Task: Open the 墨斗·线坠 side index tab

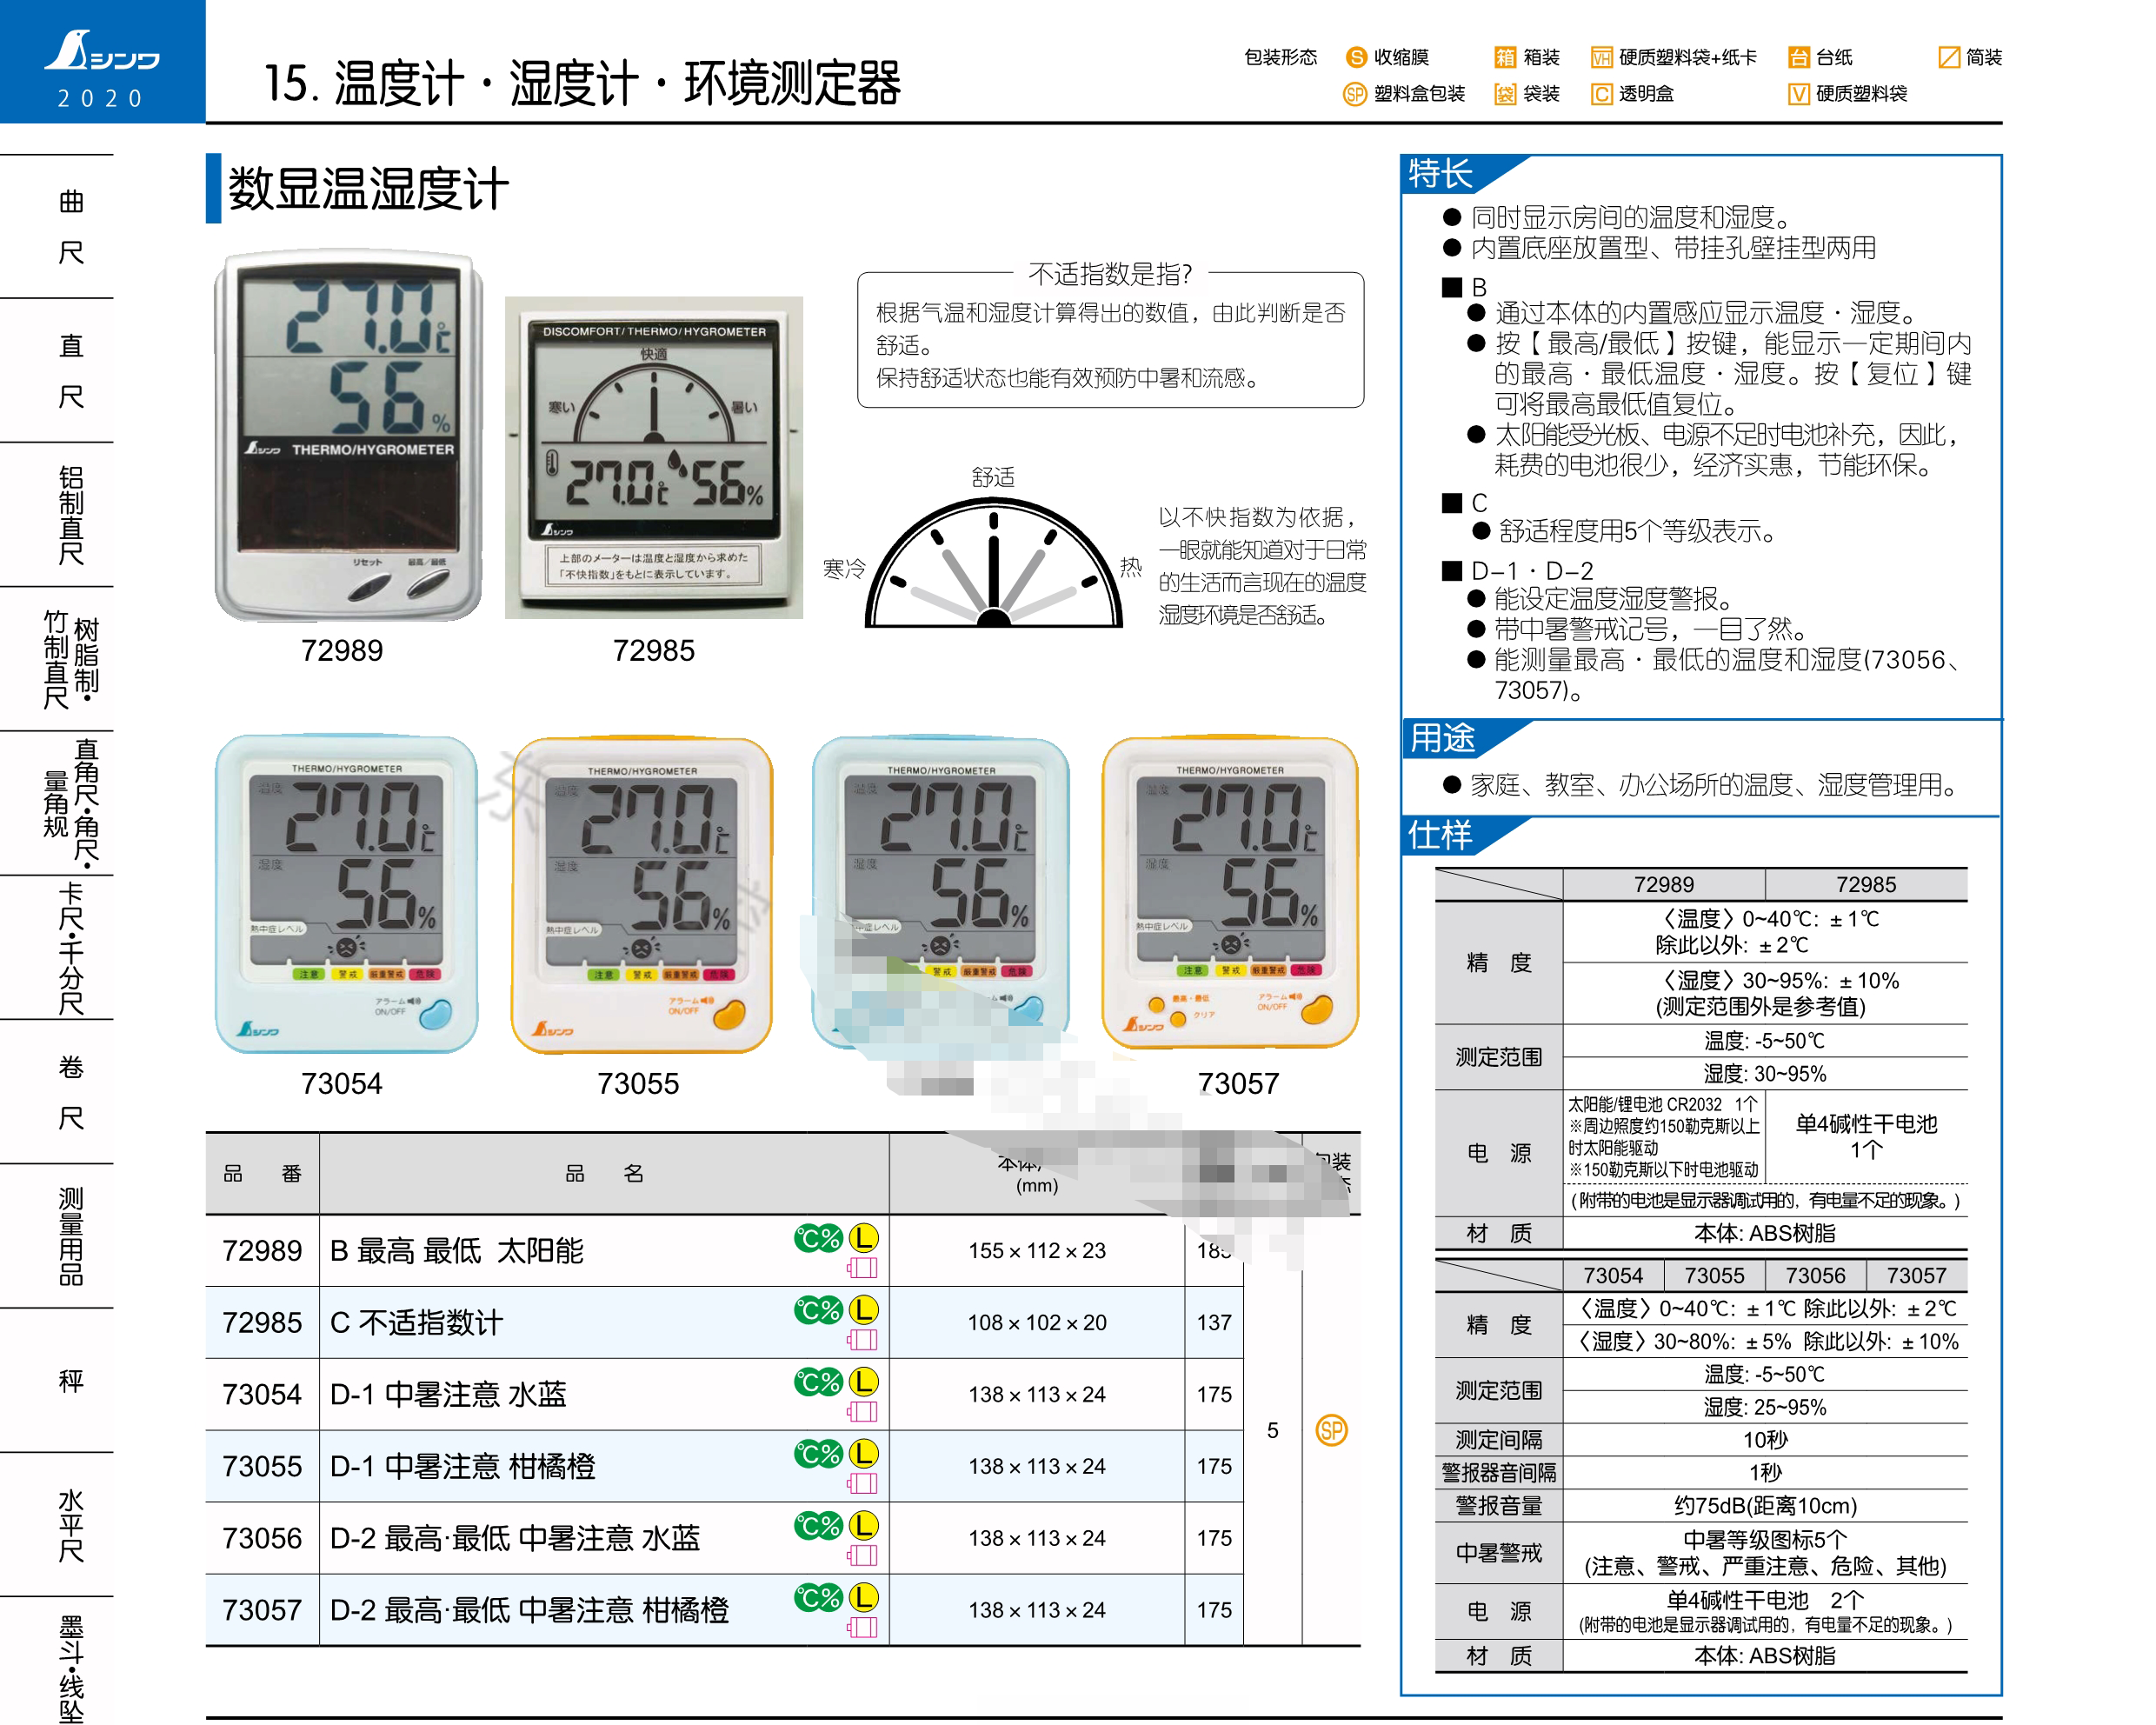Action: click(57, 1662)
